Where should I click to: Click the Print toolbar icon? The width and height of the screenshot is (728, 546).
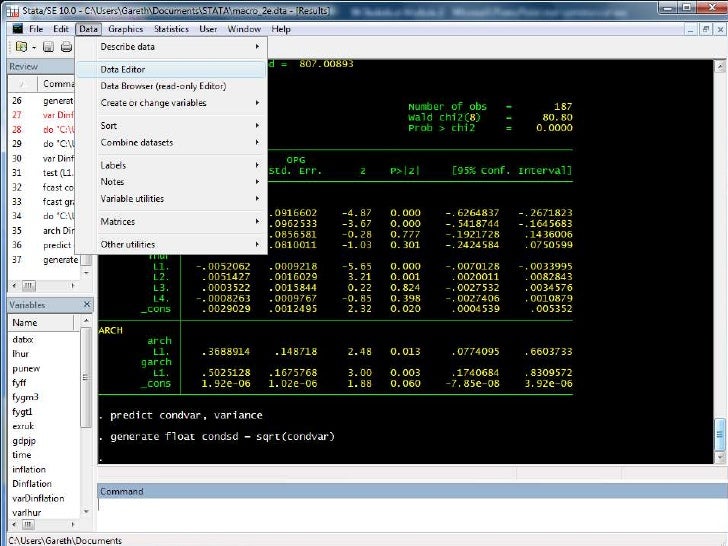point(65,47)
